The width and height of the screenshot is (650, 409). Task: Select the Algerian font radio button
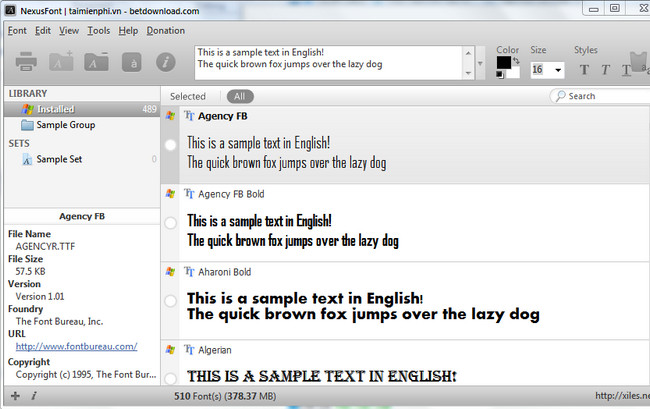click(x=170, y=378)
